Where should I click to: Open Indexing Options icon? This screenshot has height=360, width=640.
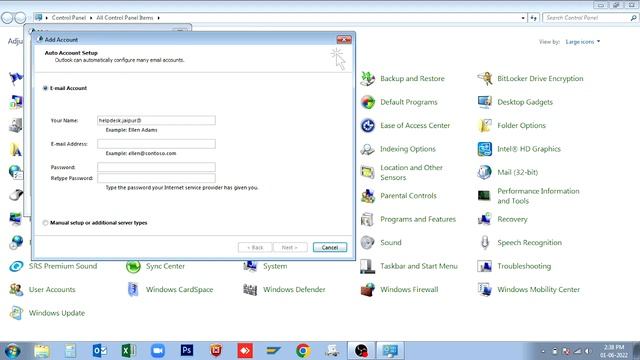[x=368, y=149]
